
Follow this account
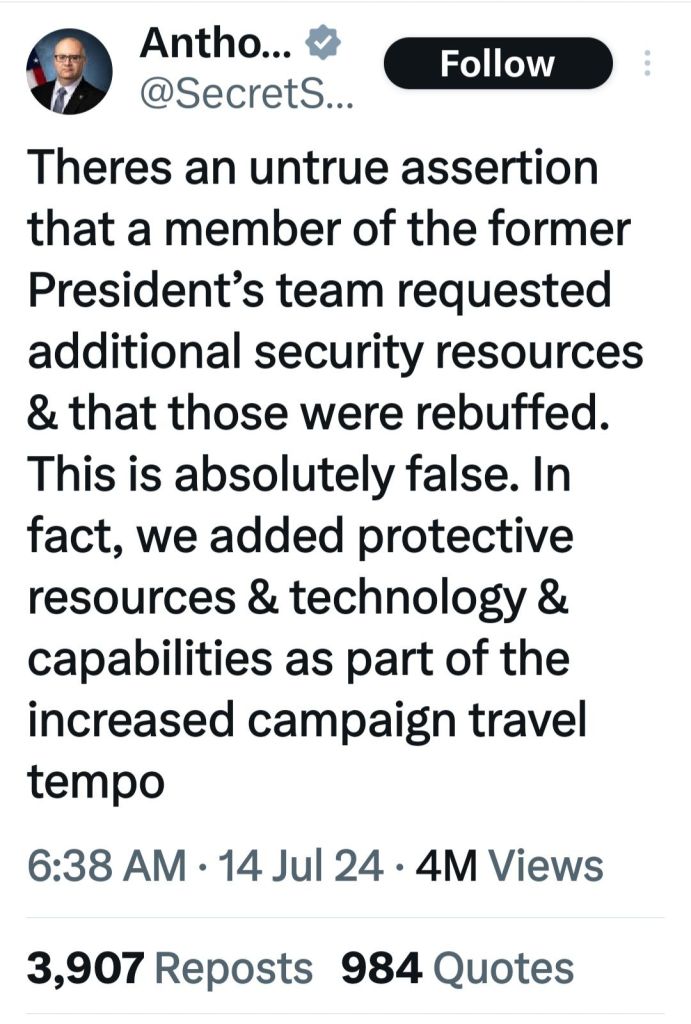497,64
